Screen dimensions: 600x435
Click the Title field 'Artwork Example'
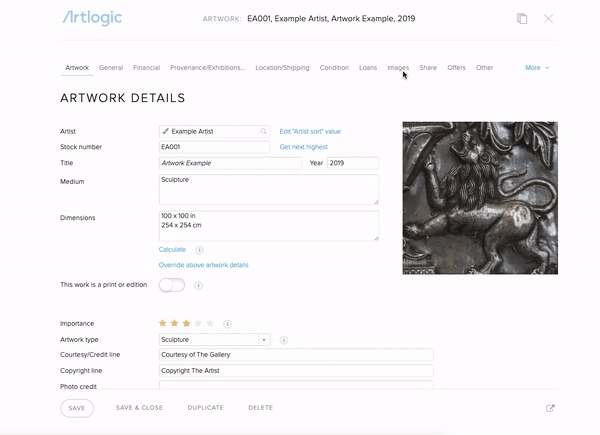(x=230, y=163)
